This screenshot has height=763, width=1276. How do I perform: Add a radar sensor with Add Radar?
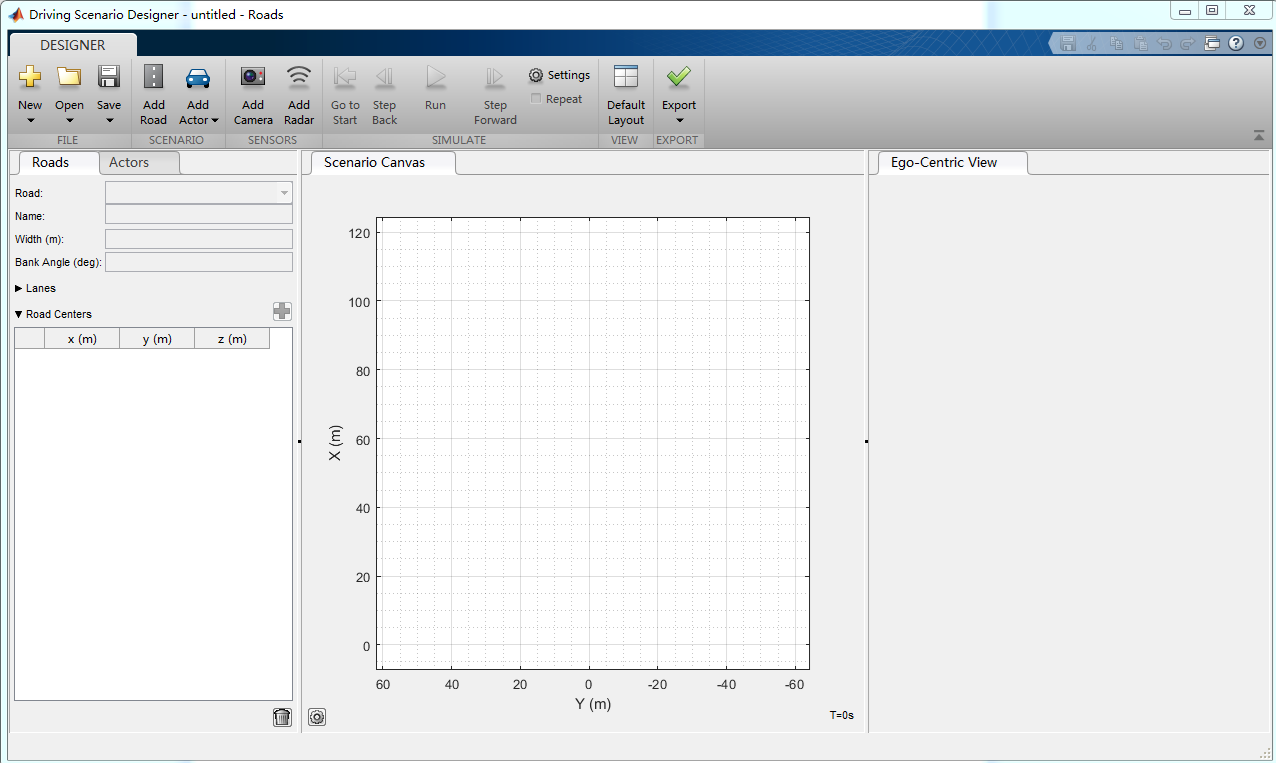(299, 77)
